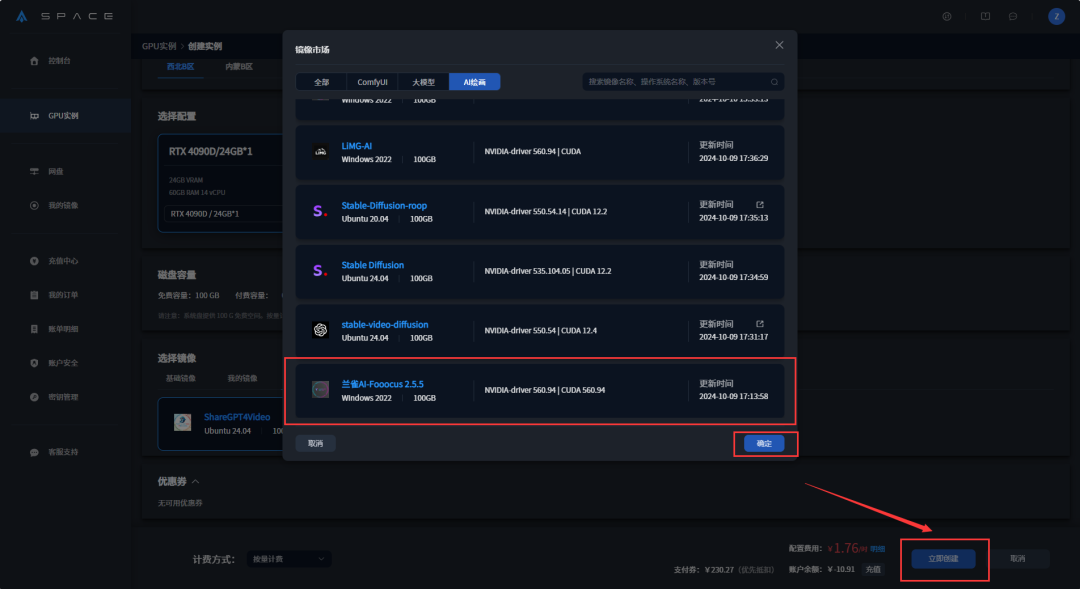The height and width of the screenshot is (589, 1080).
Task: Open 网盘 icon in sidebar
Action: (x=34, y=172)
